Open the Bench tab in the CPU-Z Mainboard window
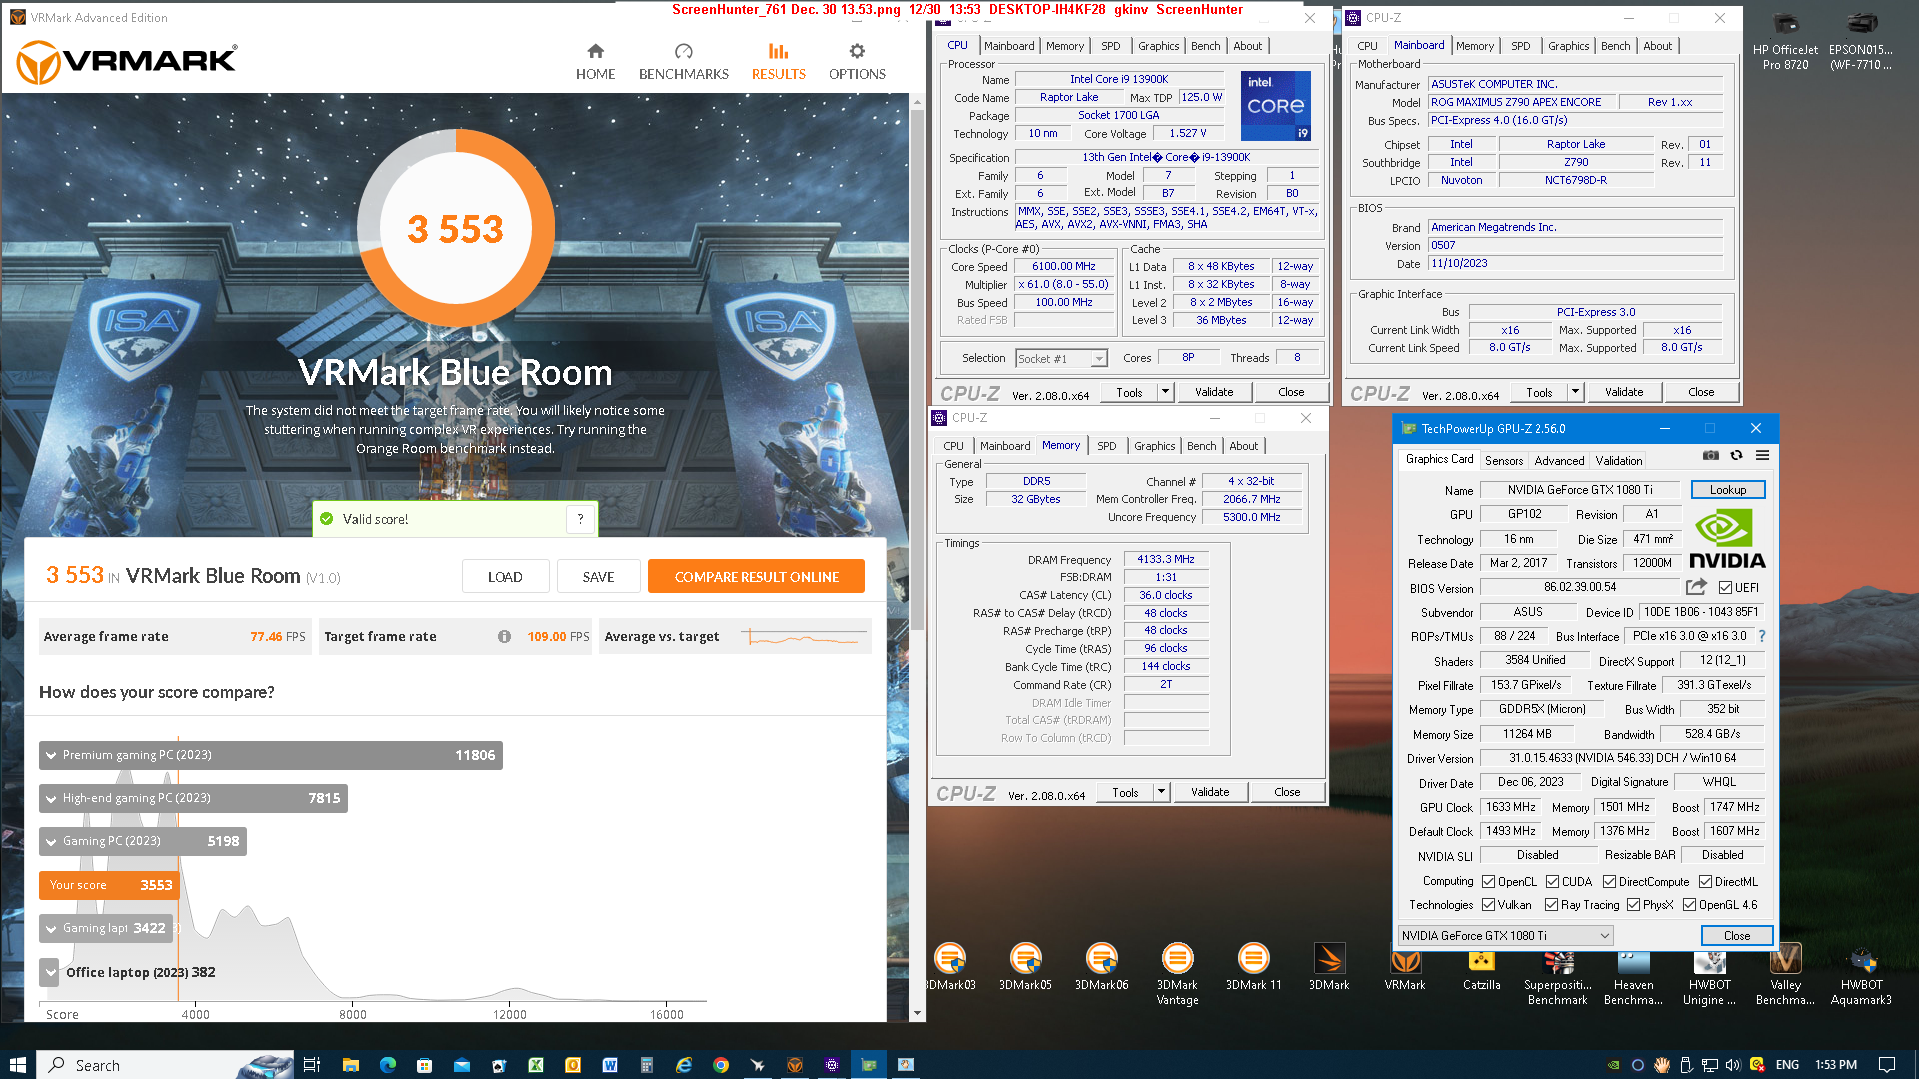 [x=1615, y=46]
